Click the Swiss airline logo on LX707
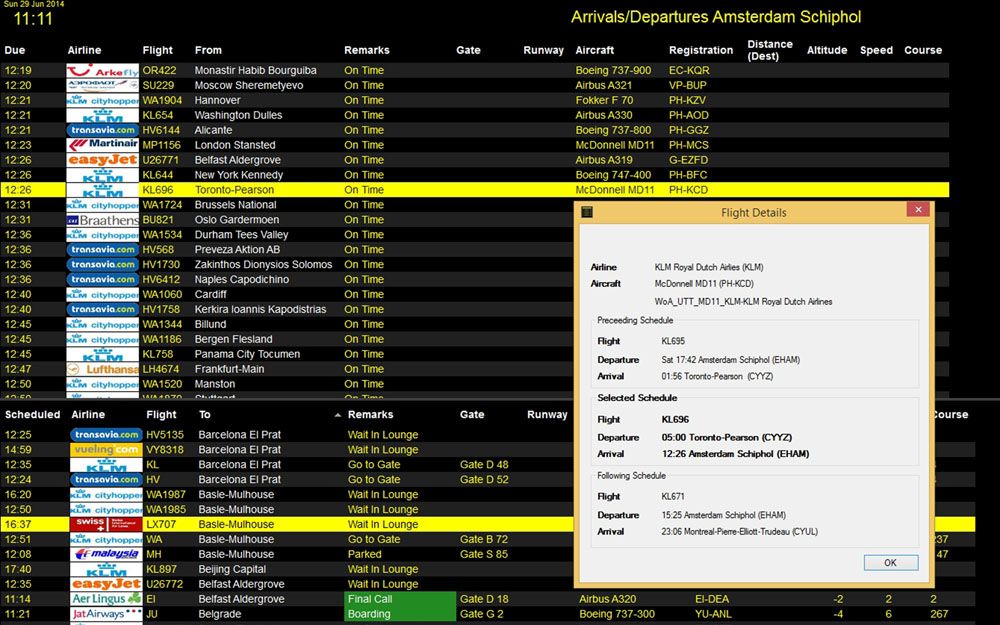 click(105, 524)
